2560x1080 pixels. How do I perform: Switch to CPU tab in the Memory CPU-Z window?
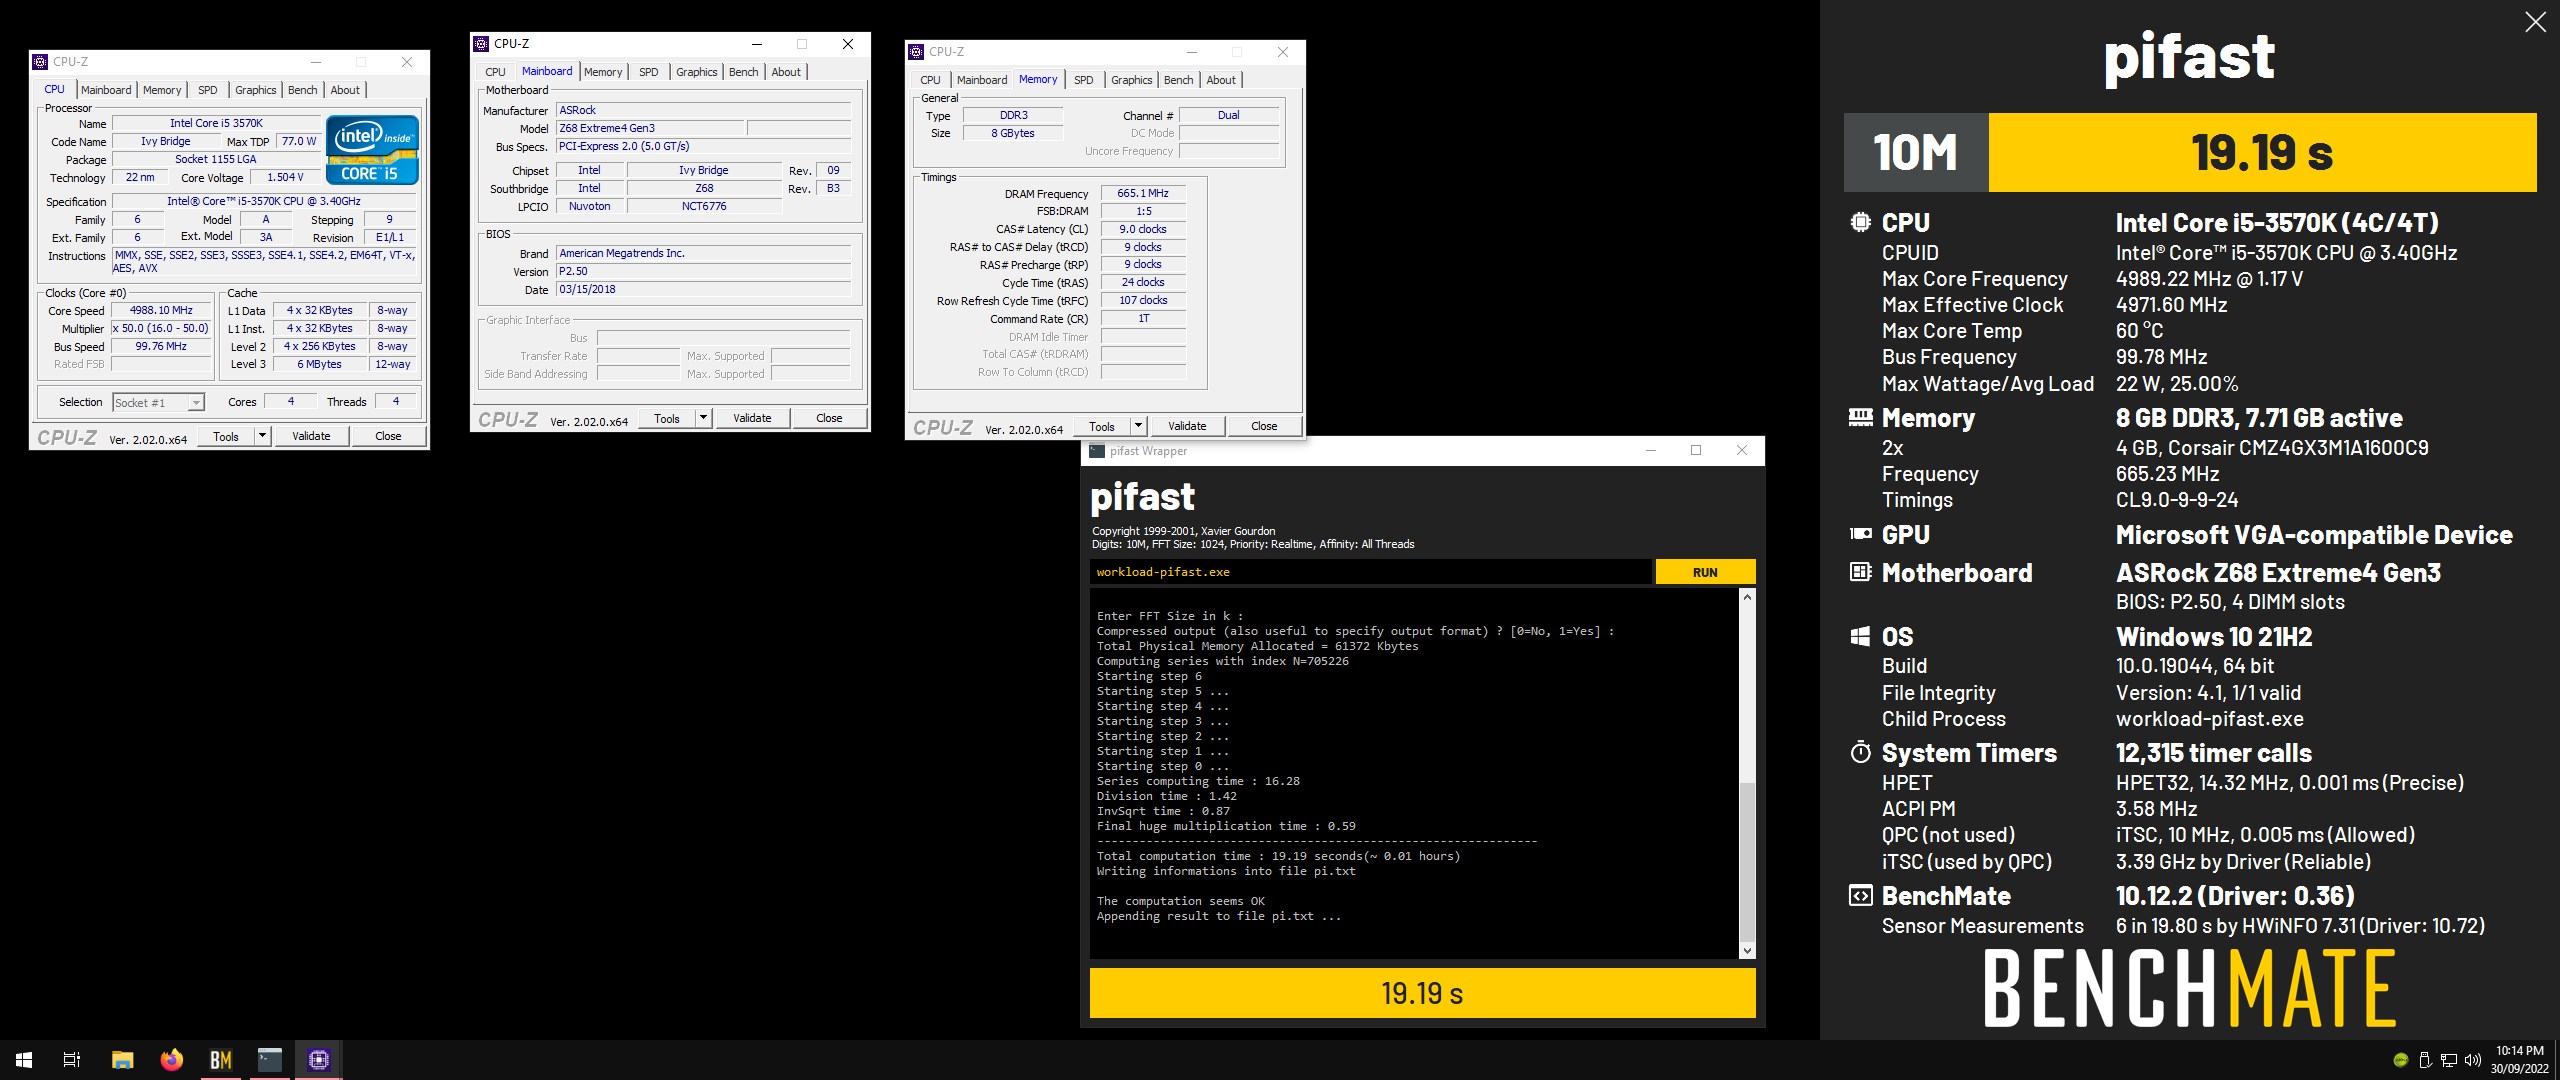930,80
